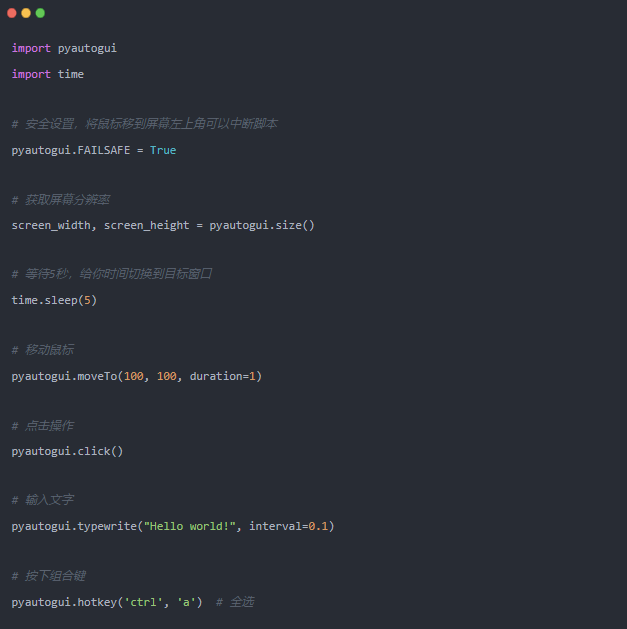Click the line 'import pyautogui'

click(64, 49)
